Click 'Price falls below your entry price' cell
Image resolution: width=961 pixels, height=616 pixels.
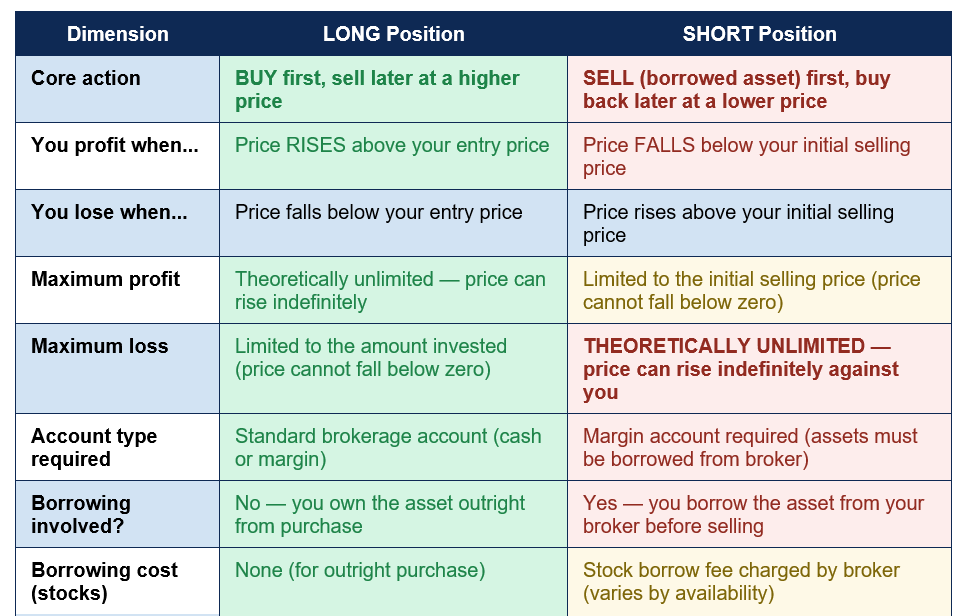[x=393, y=223]
